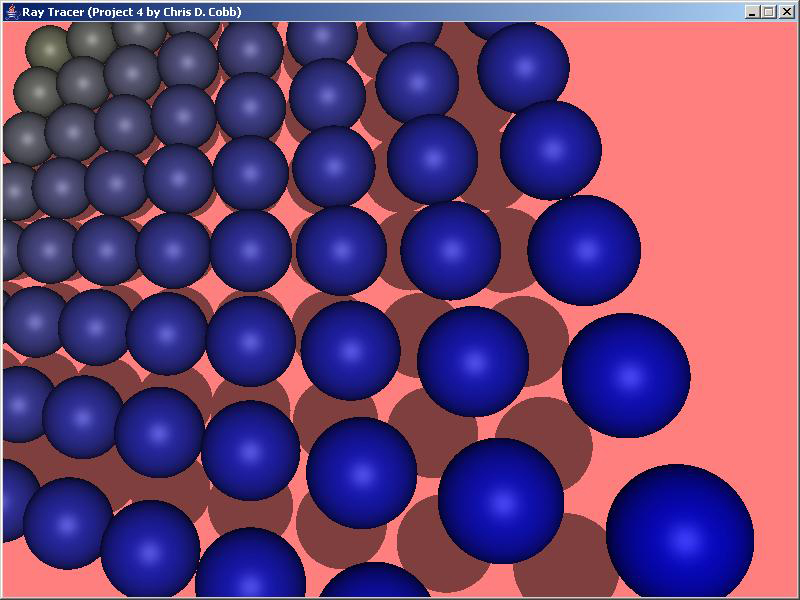Maximize the Ray Tracer window
Screen dimensions: 800x600
point(768,12)
